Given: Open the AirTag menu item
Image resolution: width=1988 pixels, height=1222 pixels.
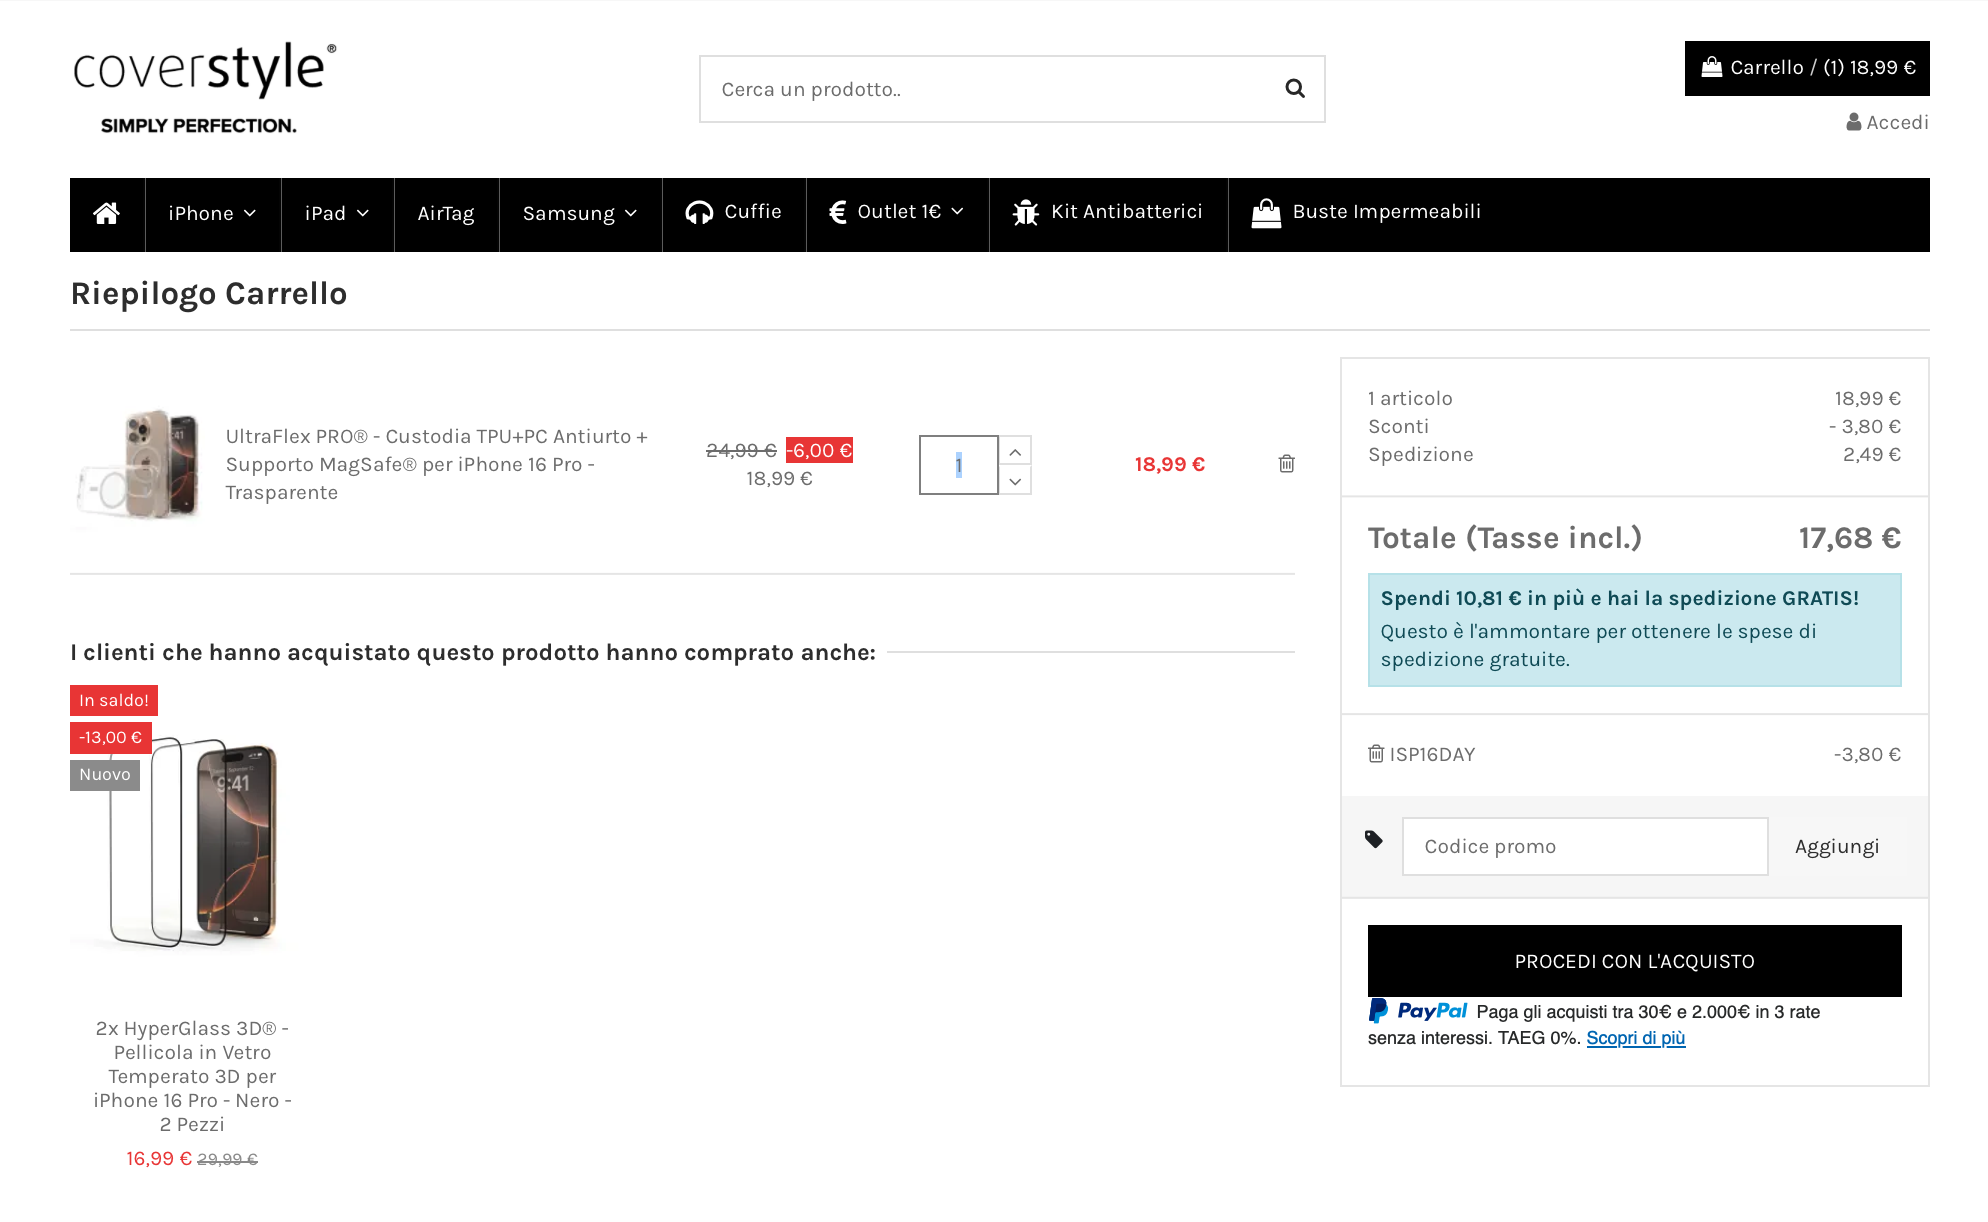Looking at the screenshot, I should [446, 214].
